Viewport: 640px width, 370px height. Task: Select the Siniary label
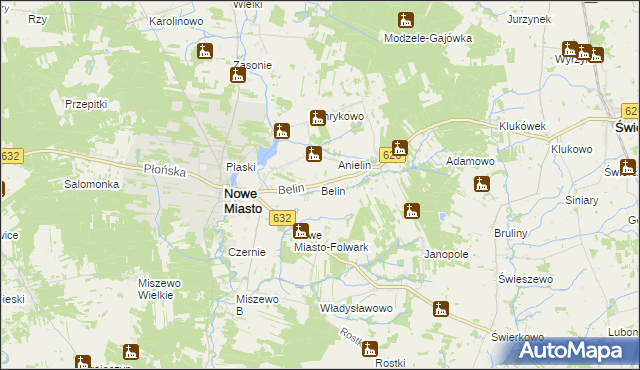tap(582, 200)
